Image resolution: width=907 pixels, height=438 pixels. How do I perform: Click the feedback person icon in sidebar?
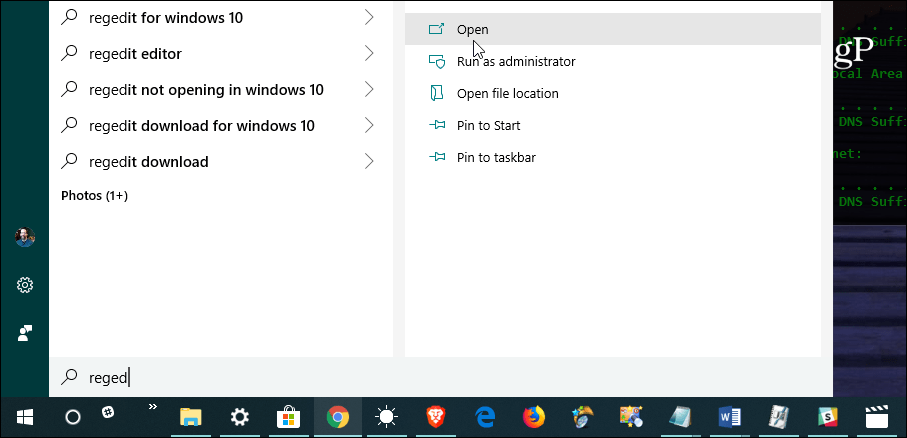click(x=25, y=333)
